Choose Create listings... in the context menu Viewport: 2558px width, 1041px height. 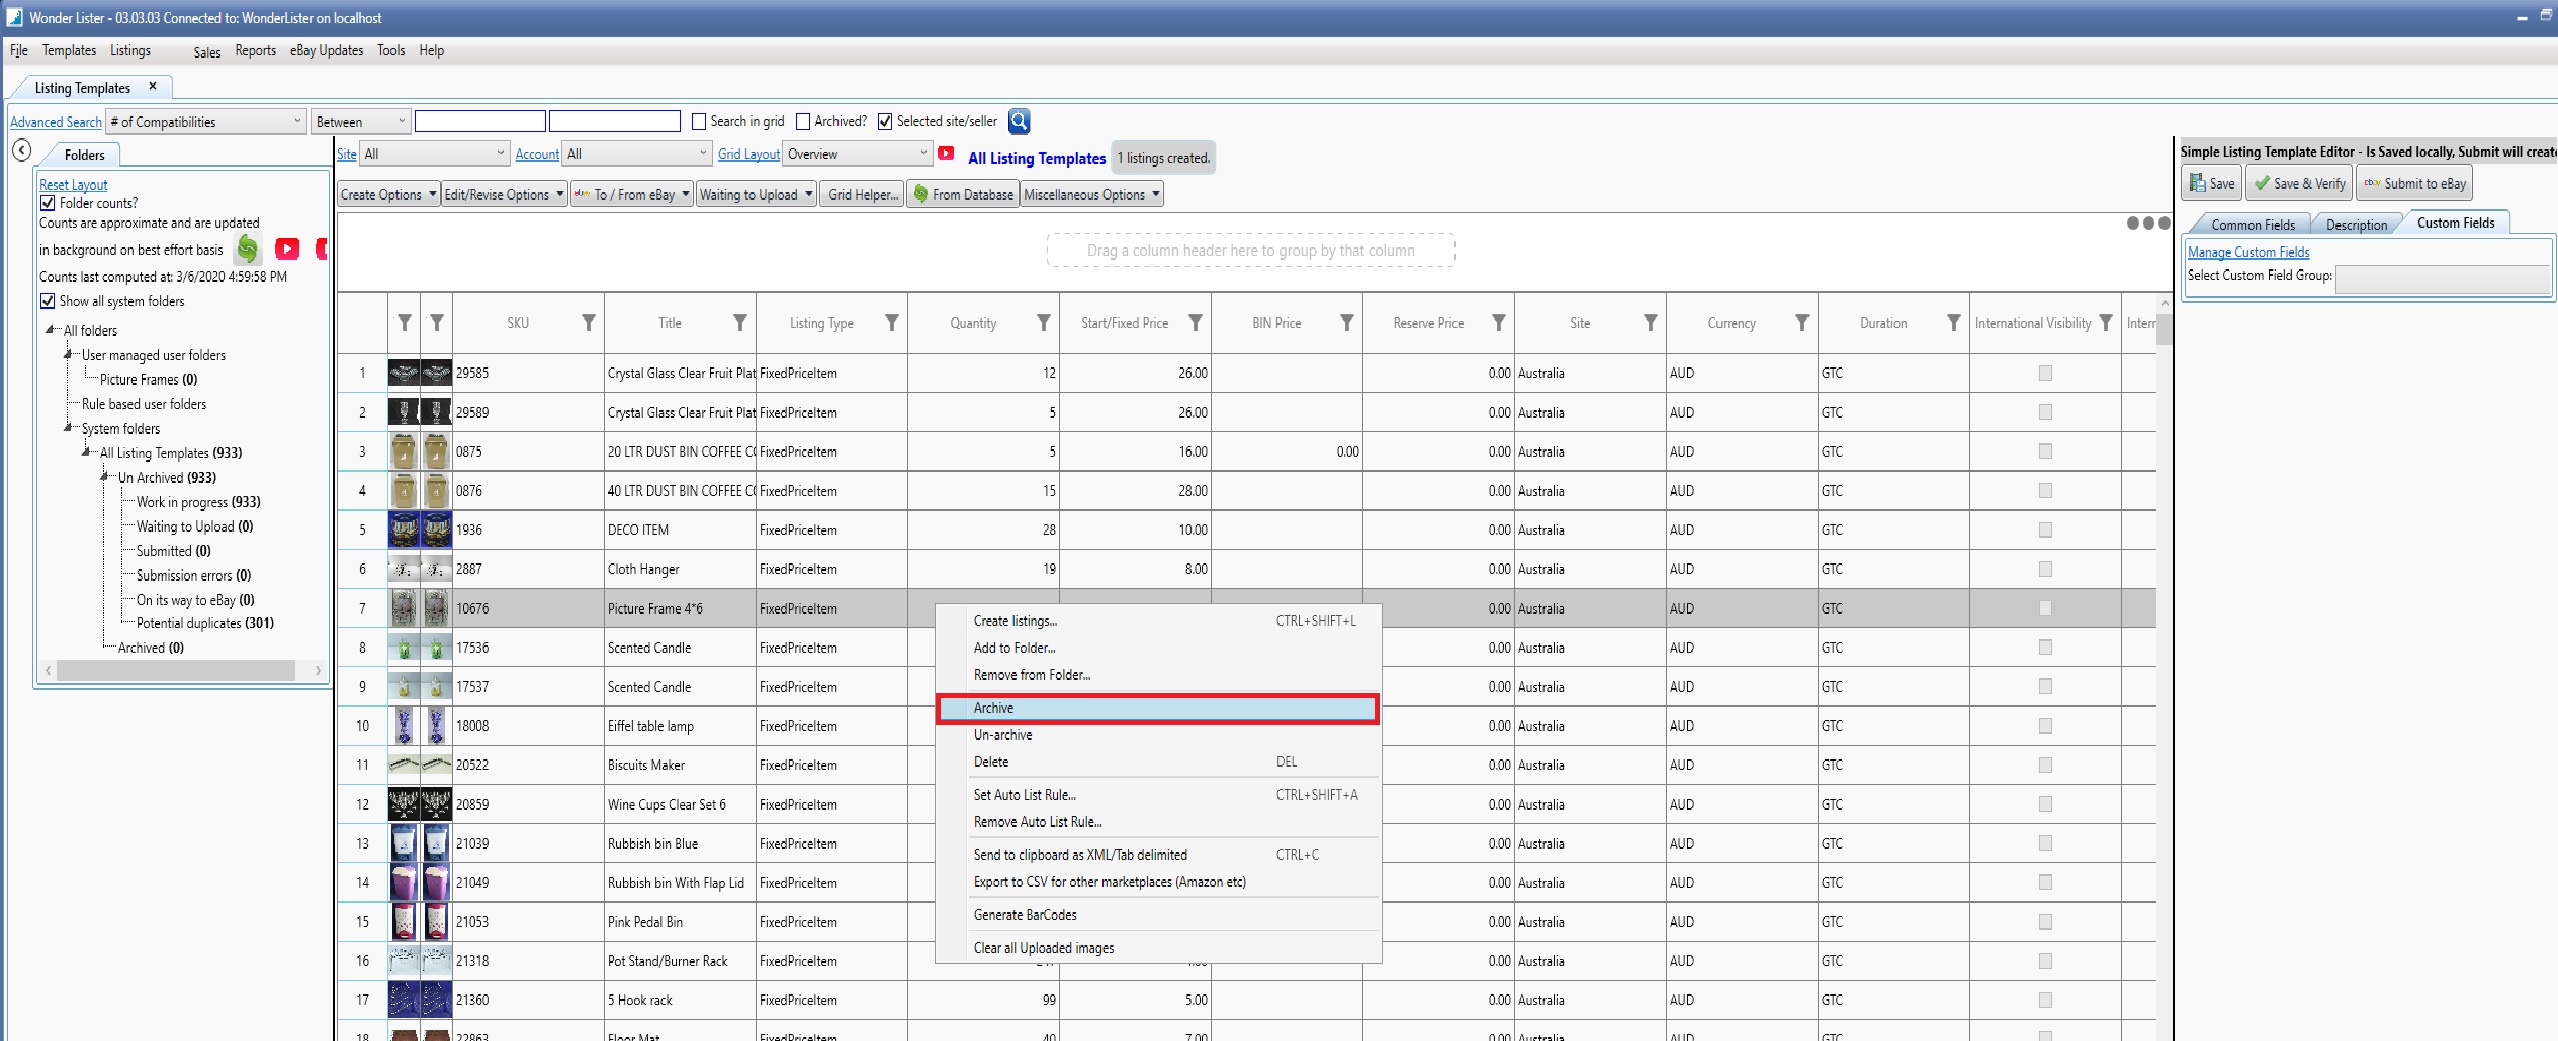click(x=1158, y=621)
